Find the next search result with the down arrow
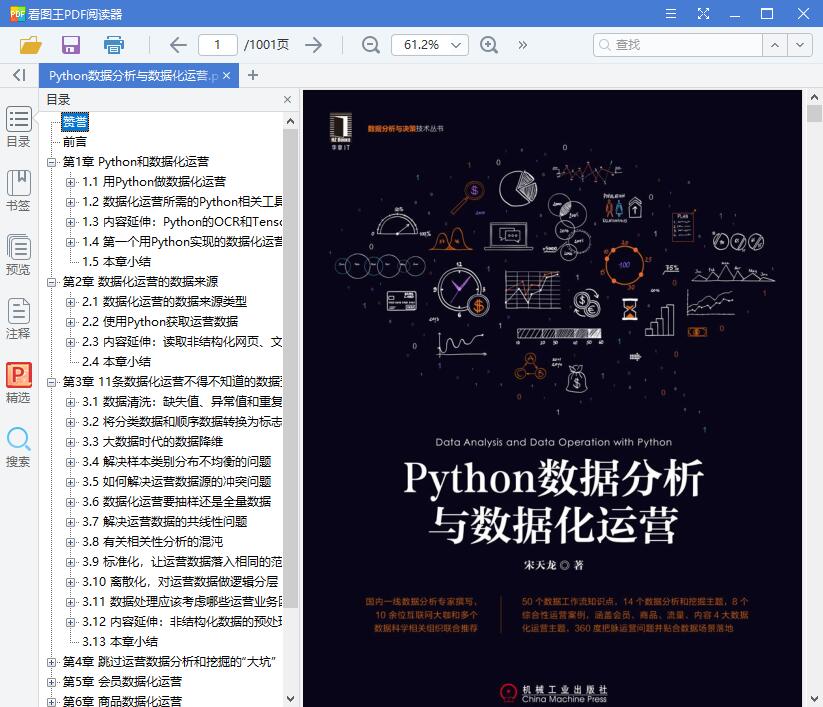Viewport: 823px width, 707px height. [x=800, y=45]
